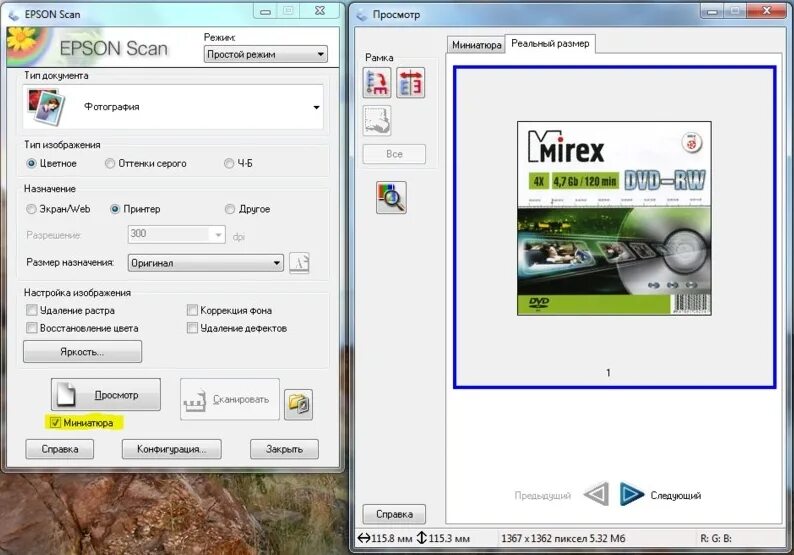The image size is (794, 555).
Task: Click the R: G: B: status readout
Action: 716,538
